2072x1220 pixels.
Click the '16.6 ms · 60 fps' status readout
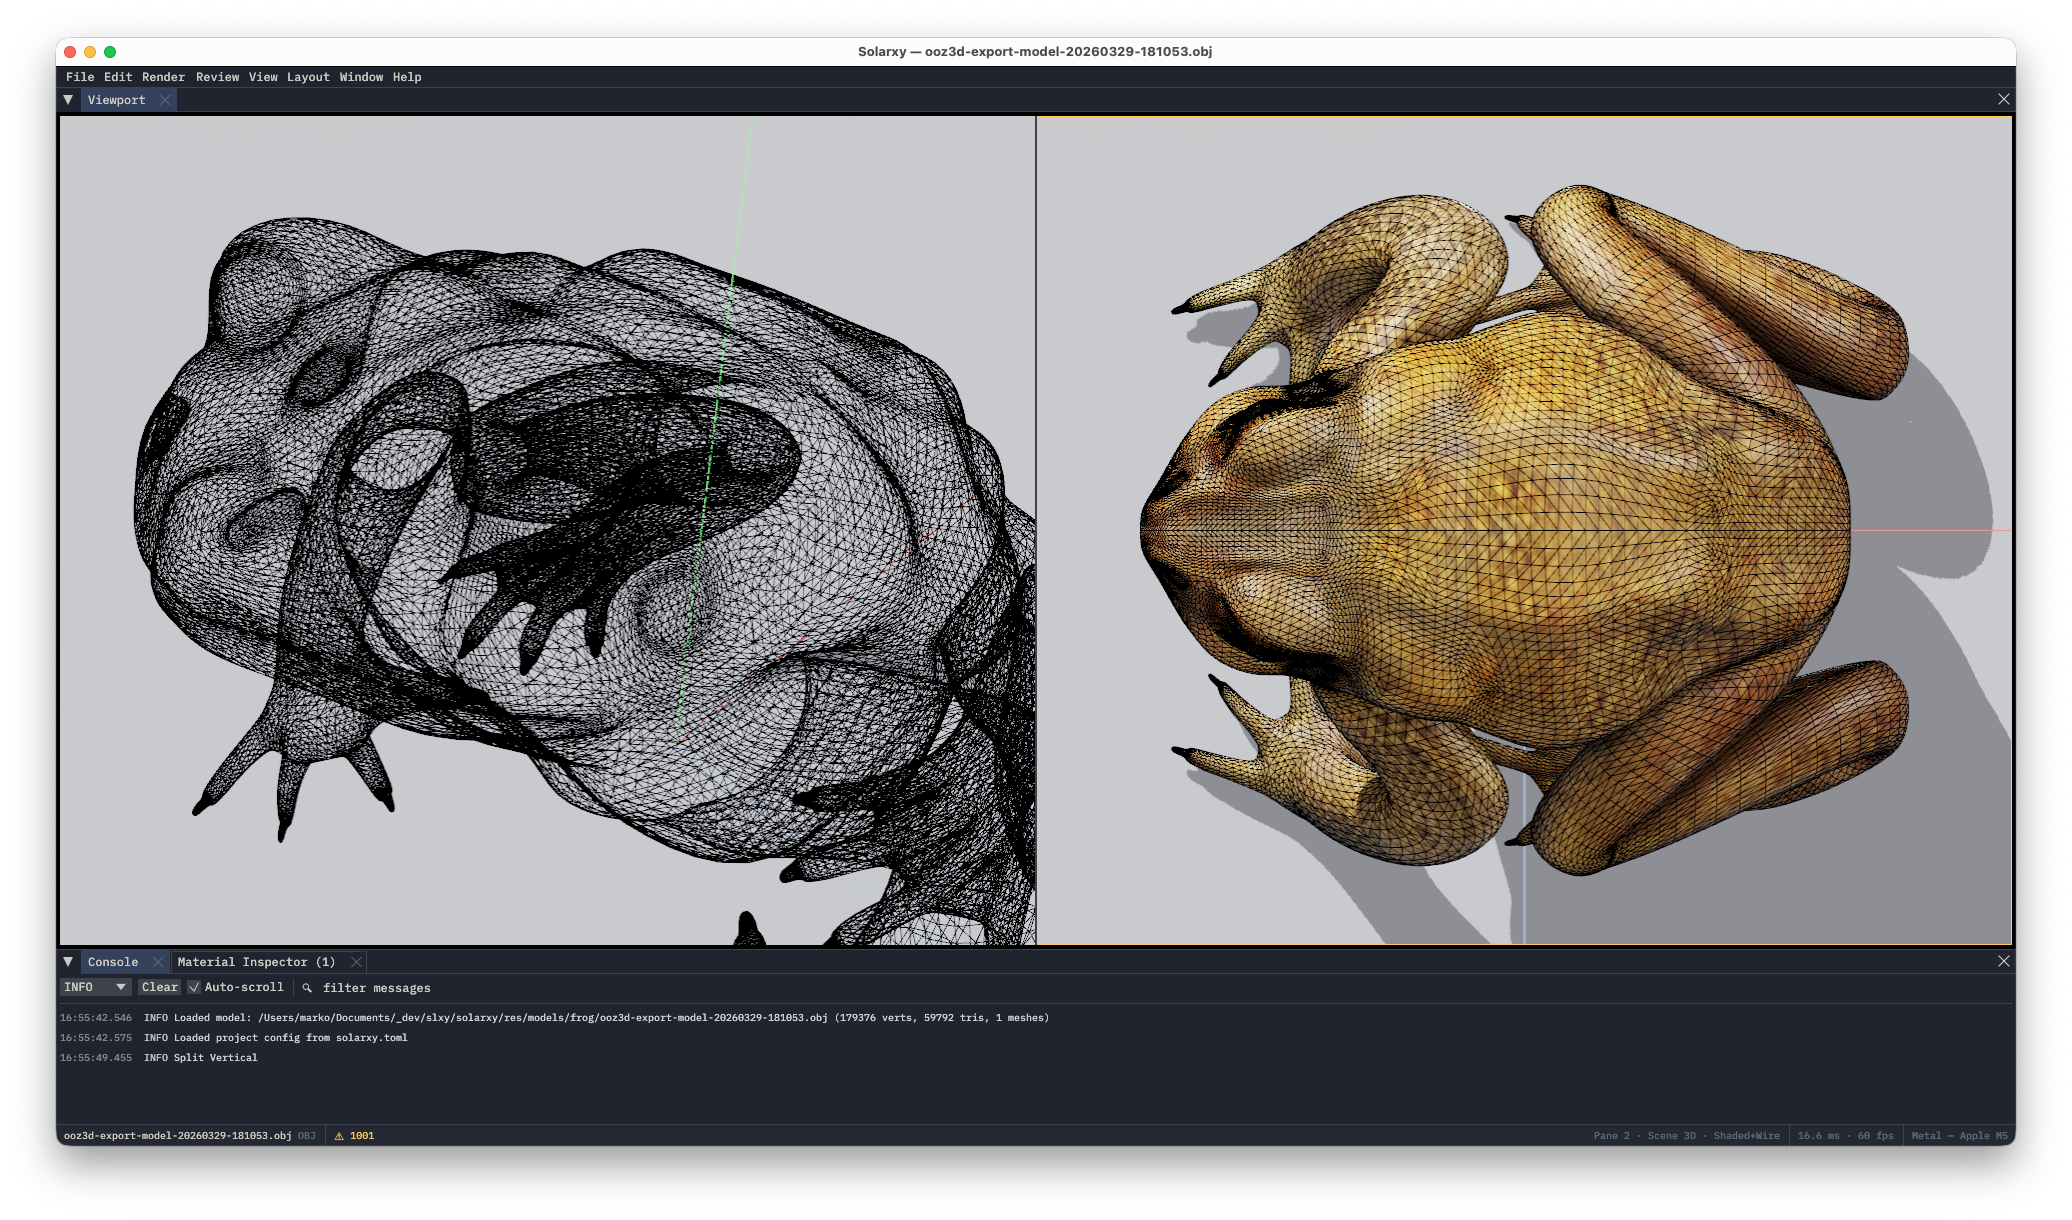pyautogui.click(x=1845, y=1136)
